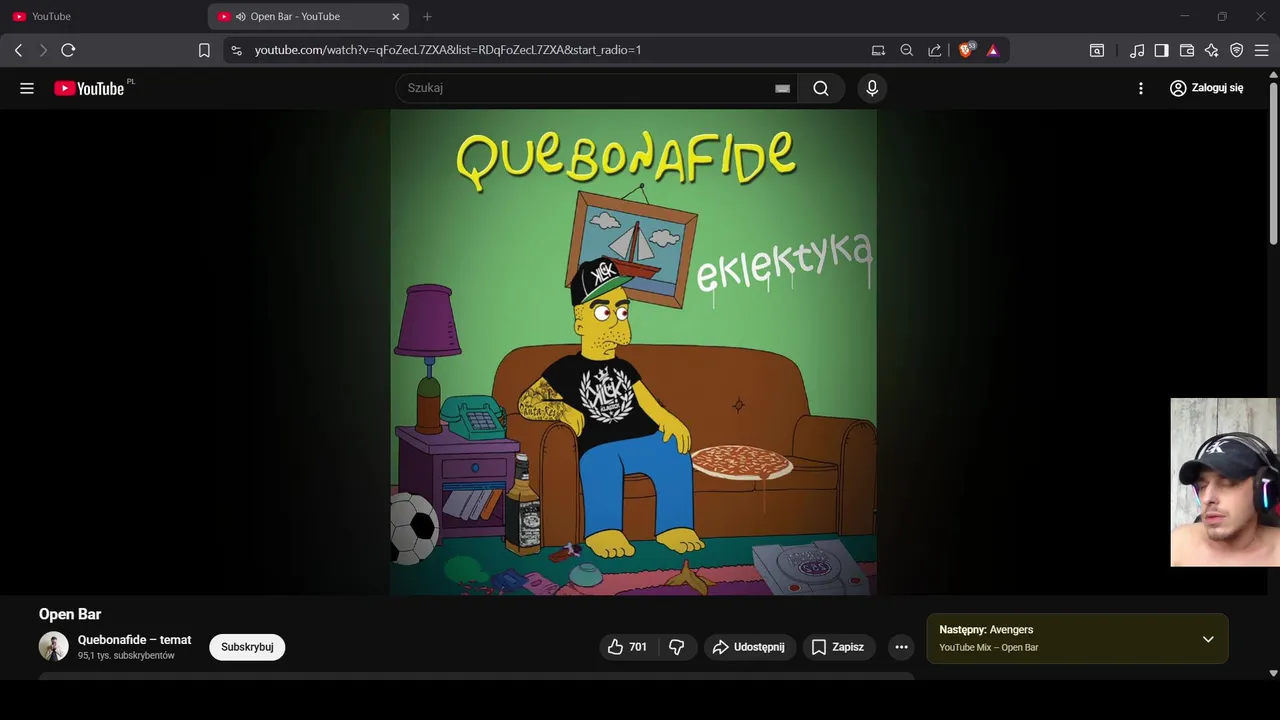1280x720 pixels.
Task: Dislike the video with thumbs down
Action: pyautogui.click(x=677, y=647)
